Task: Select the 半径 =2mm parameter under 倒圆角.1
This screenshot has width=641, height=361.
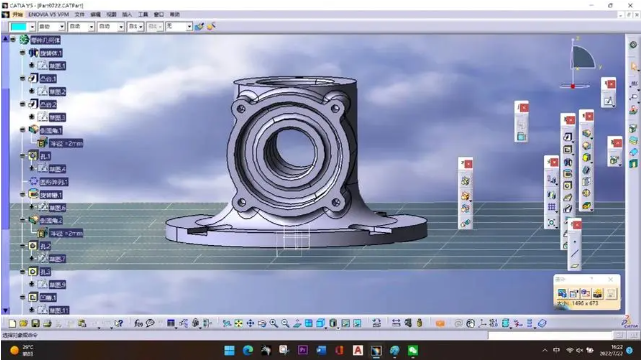Action: (x=66, y=144)
